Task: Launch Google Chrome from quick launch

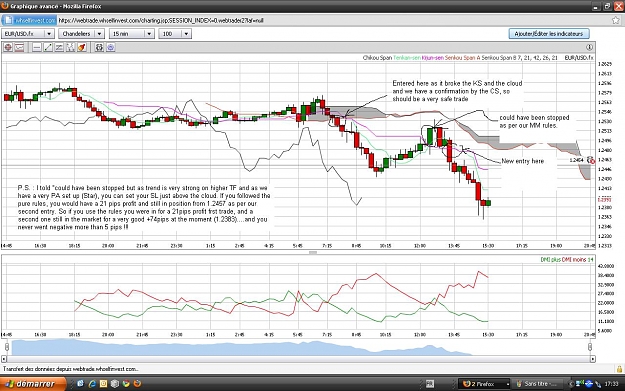Action: coord(126,383)
